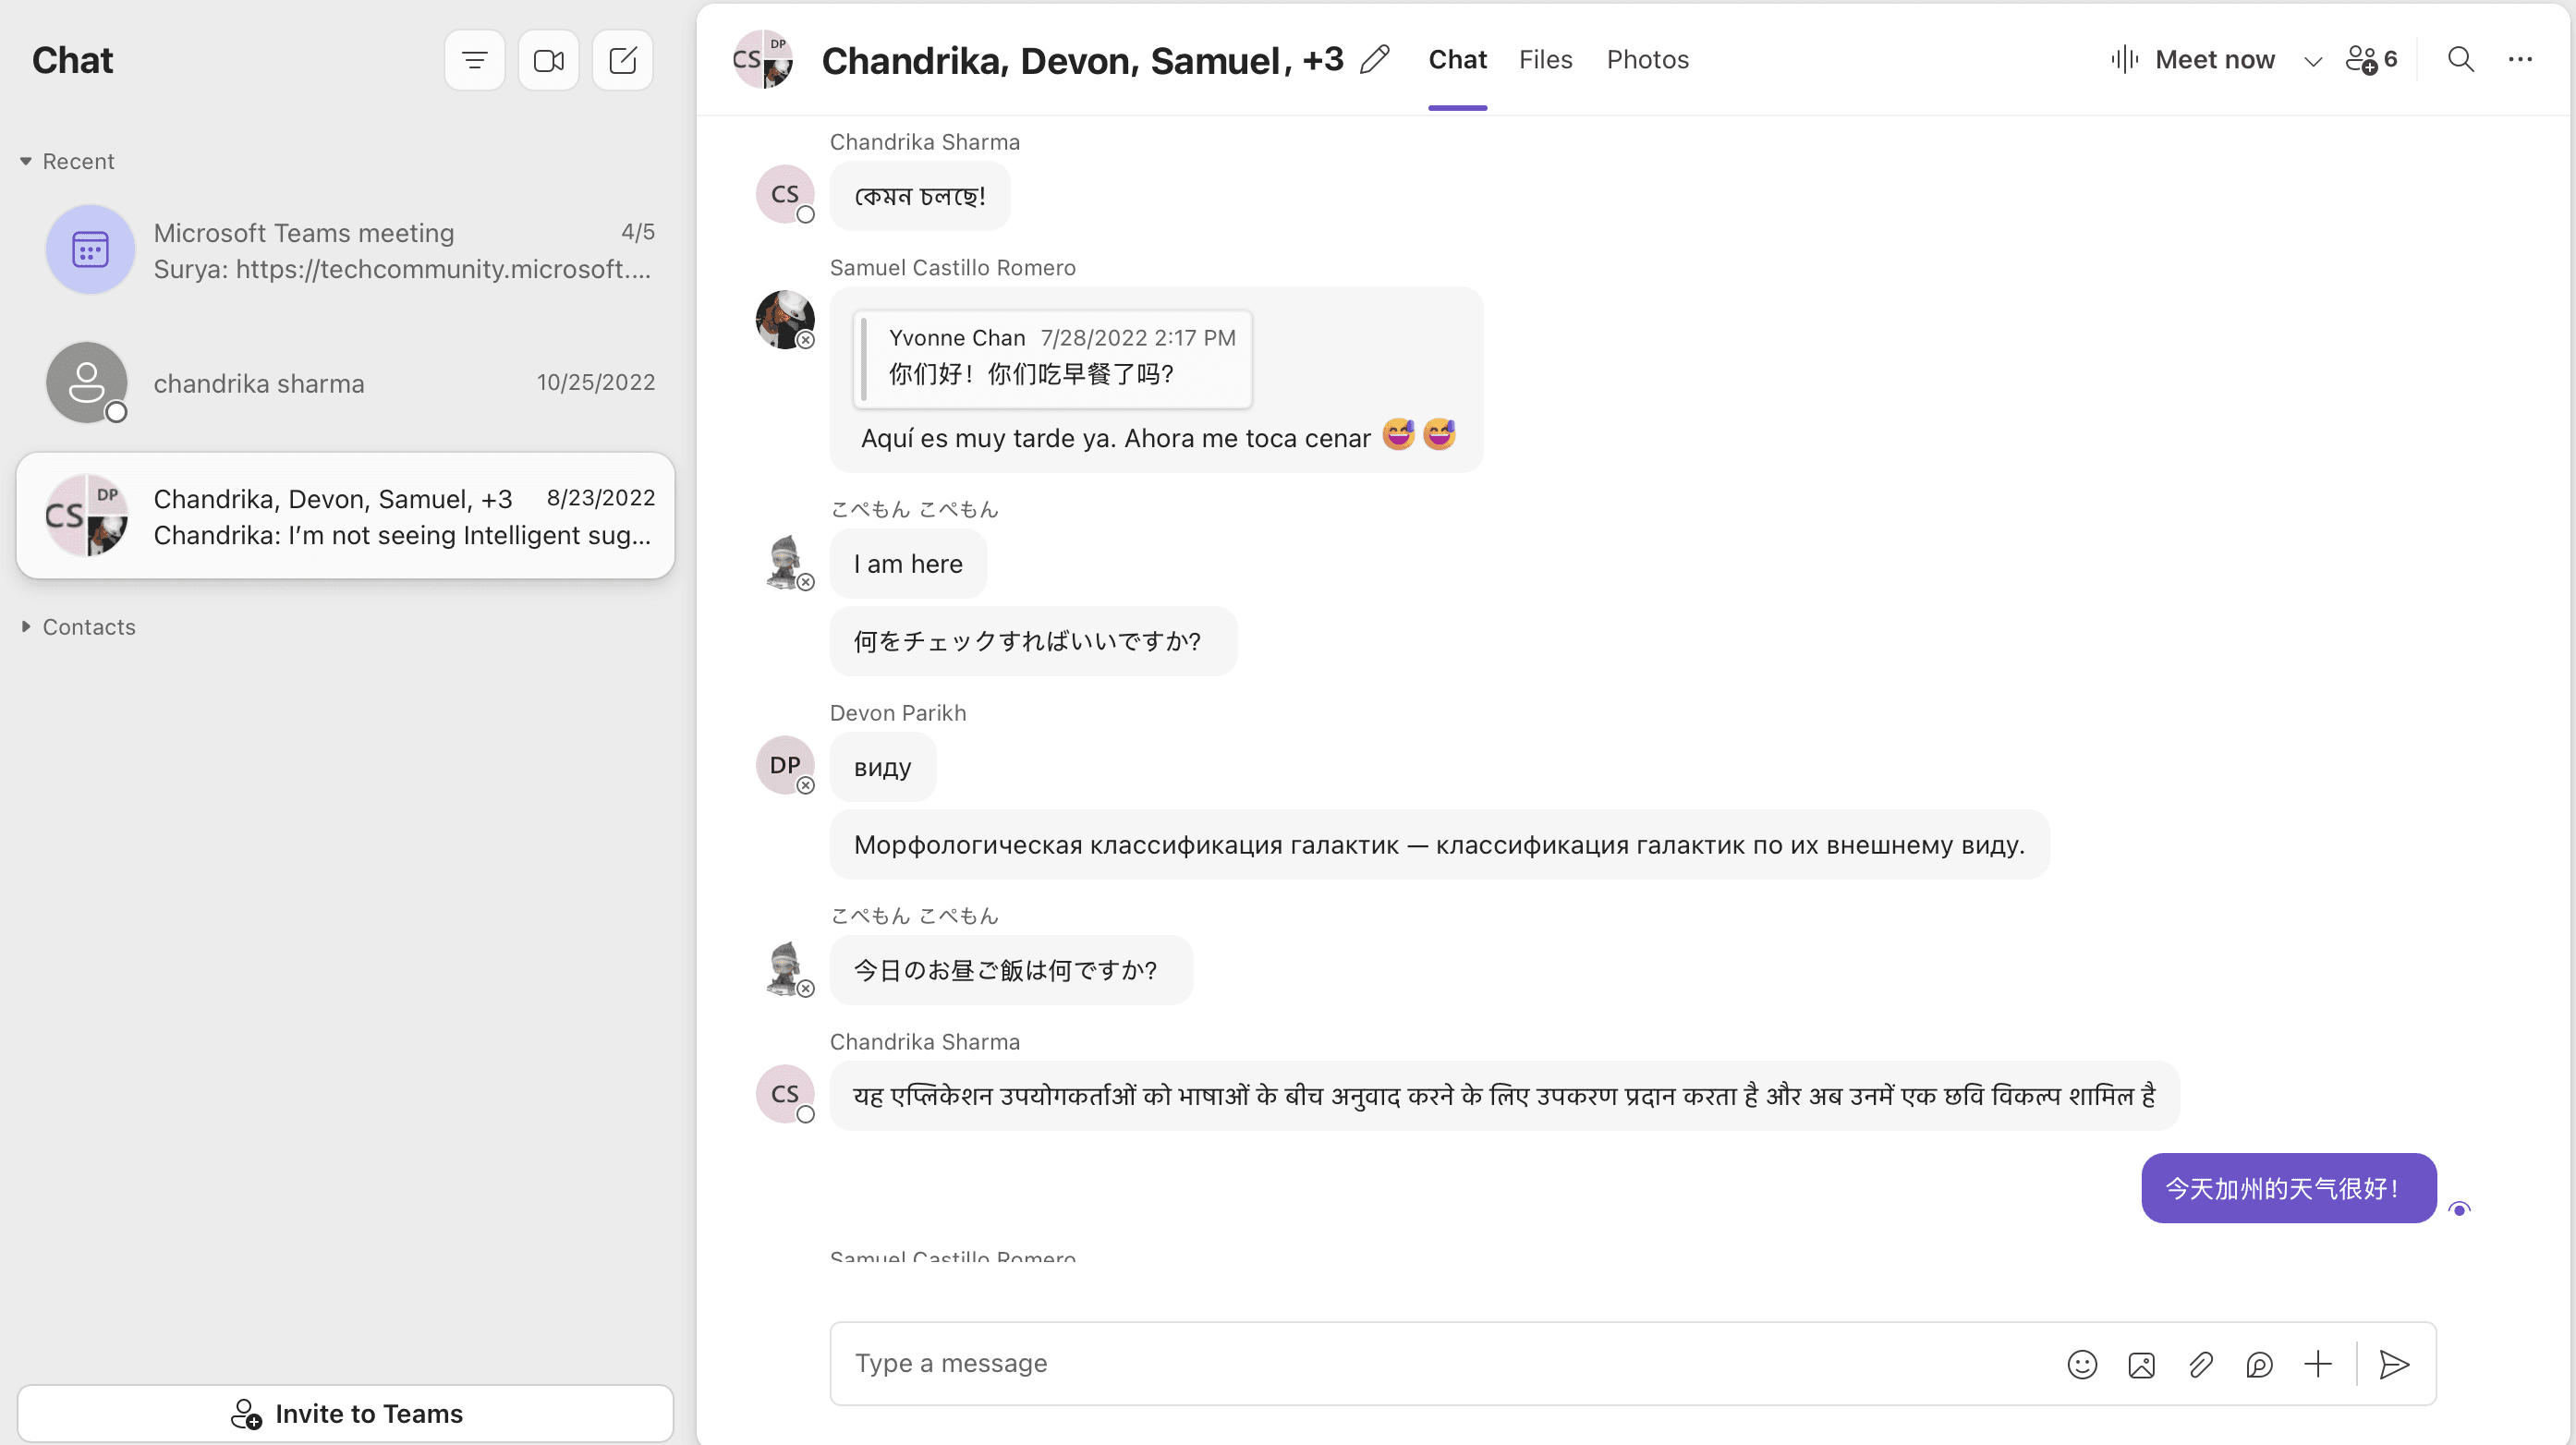Screen dimensions: 2576x1445
Task: Attach a file with the paperclip icon
Action: 2200,1364
